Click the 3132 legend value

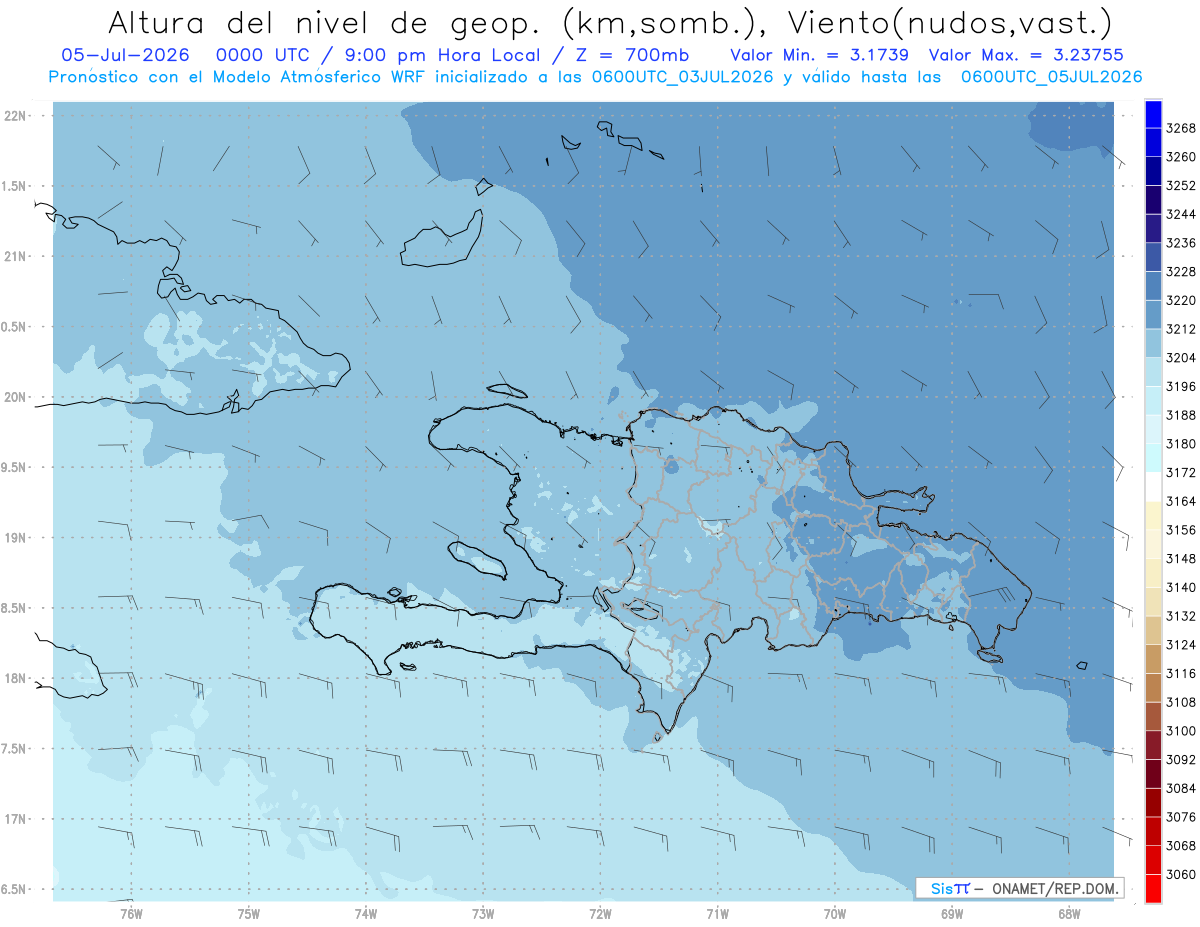[1180, 616]
